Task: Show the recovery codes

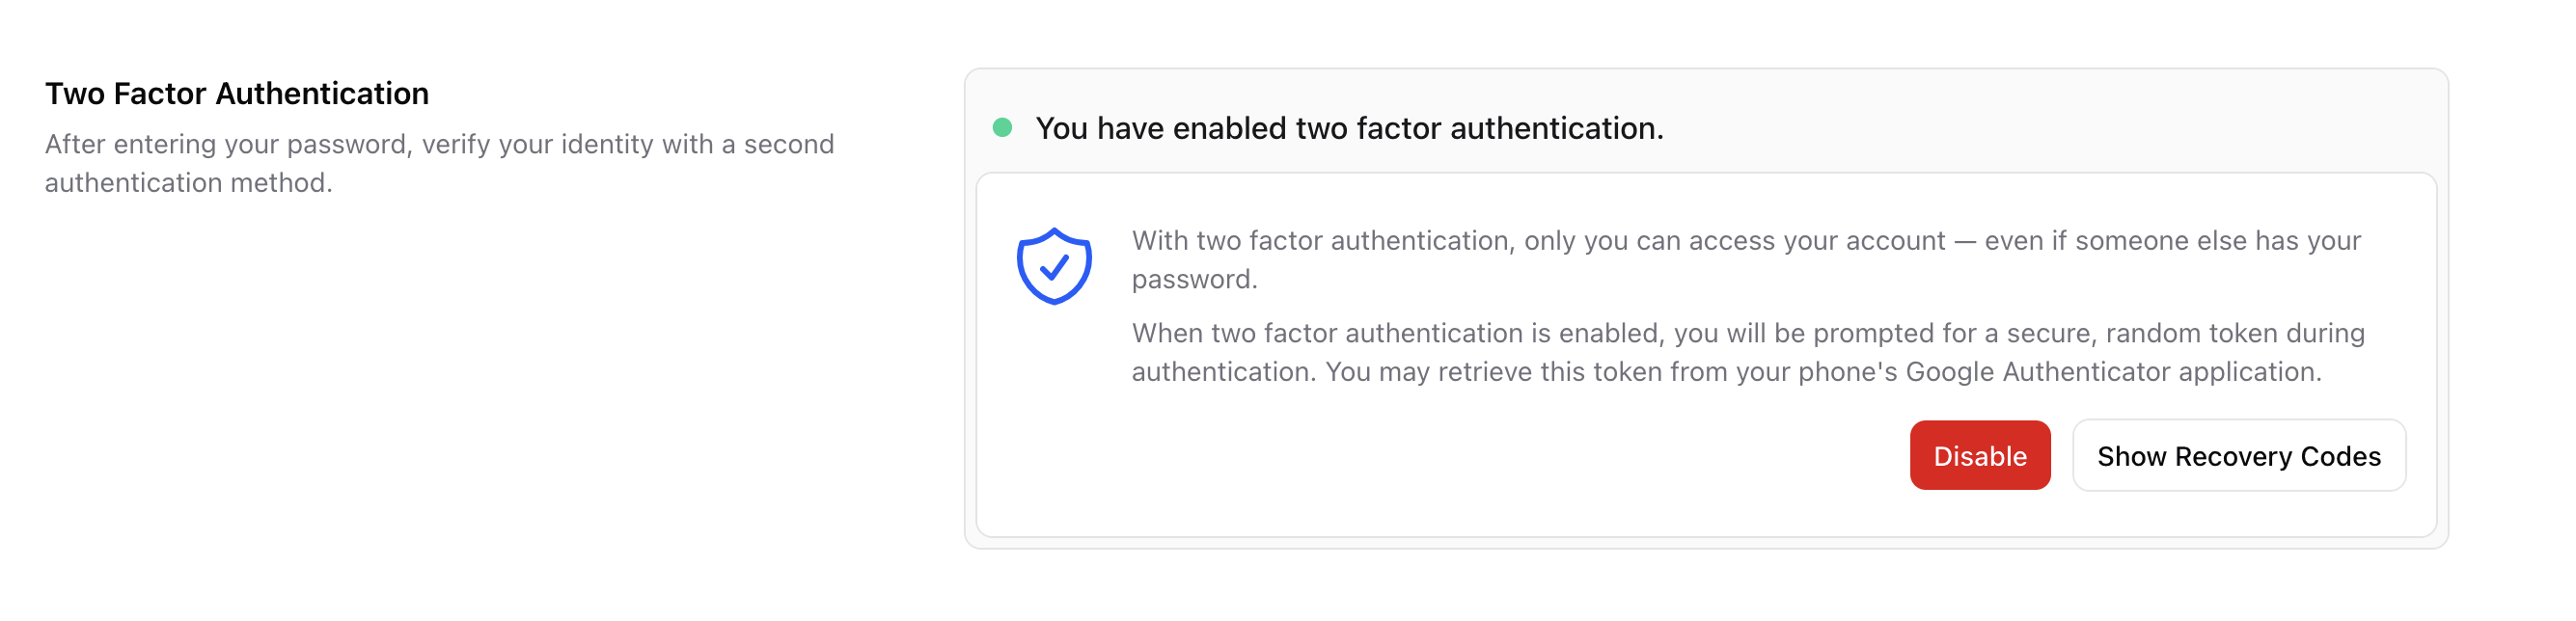Action: coord(2239,455)
